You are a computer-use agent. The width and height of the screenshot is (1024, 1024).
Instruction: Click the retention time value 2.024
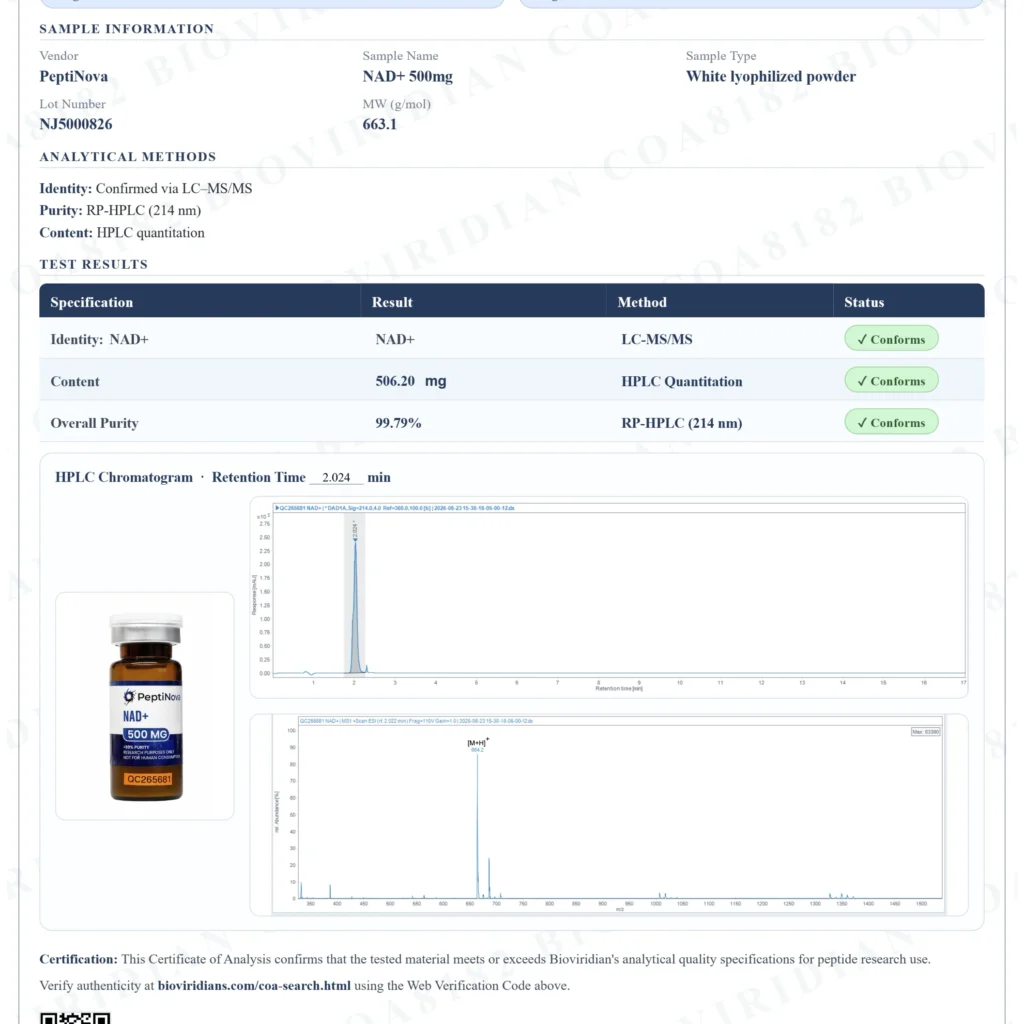pyautogui.click(x=336, y=477)
